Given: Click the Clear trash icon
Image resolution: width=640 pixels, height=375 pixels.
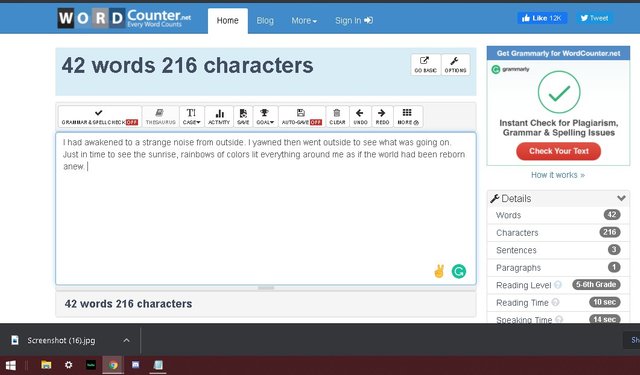Looking at the screenshot, I should tap(337, 116).
